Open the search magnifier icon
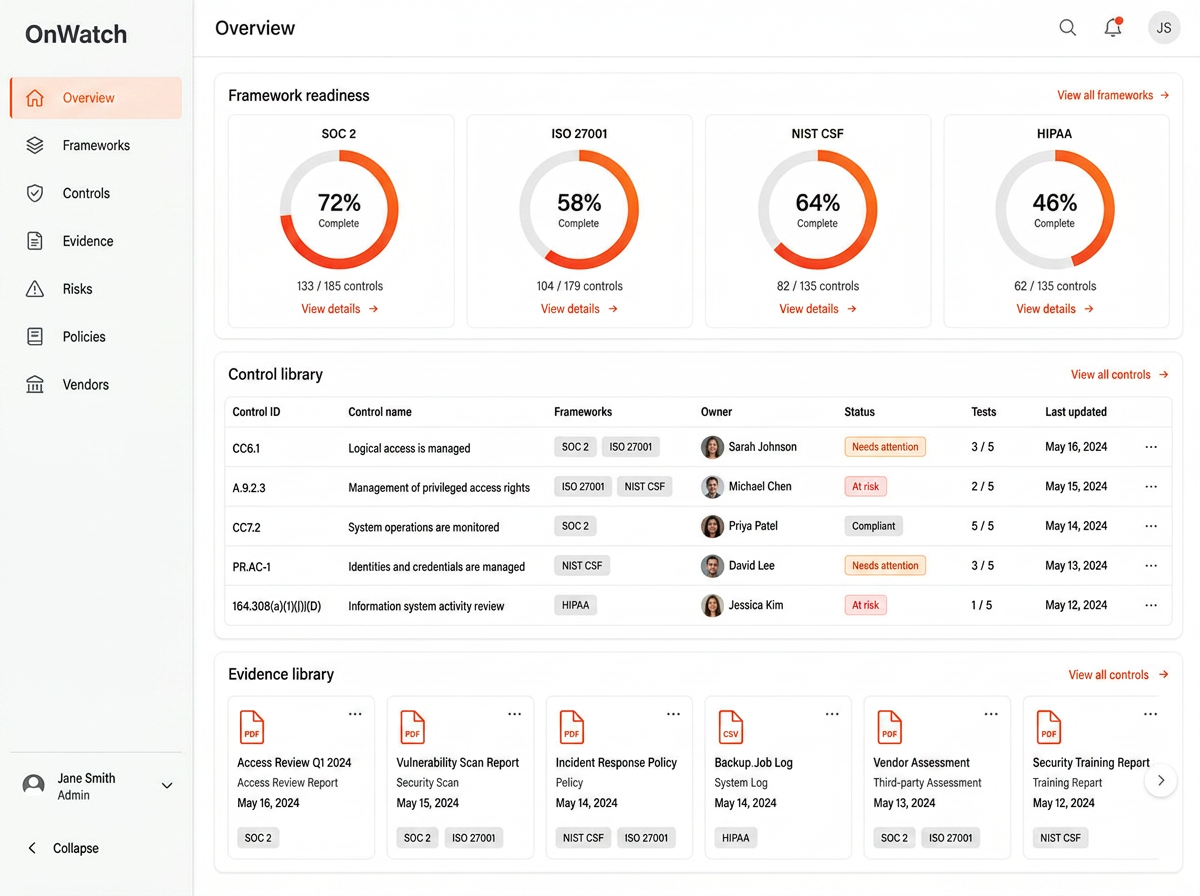Image resolution: width=1200 pixels, height=896 pixels. point(1068,28)
